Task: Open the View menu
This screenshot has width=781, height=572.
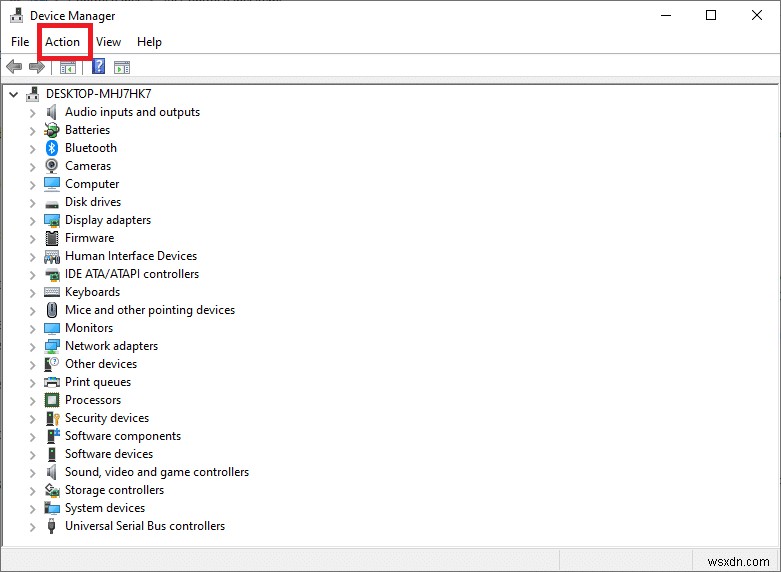Action: pyautogui.click(x=109, y=42)
